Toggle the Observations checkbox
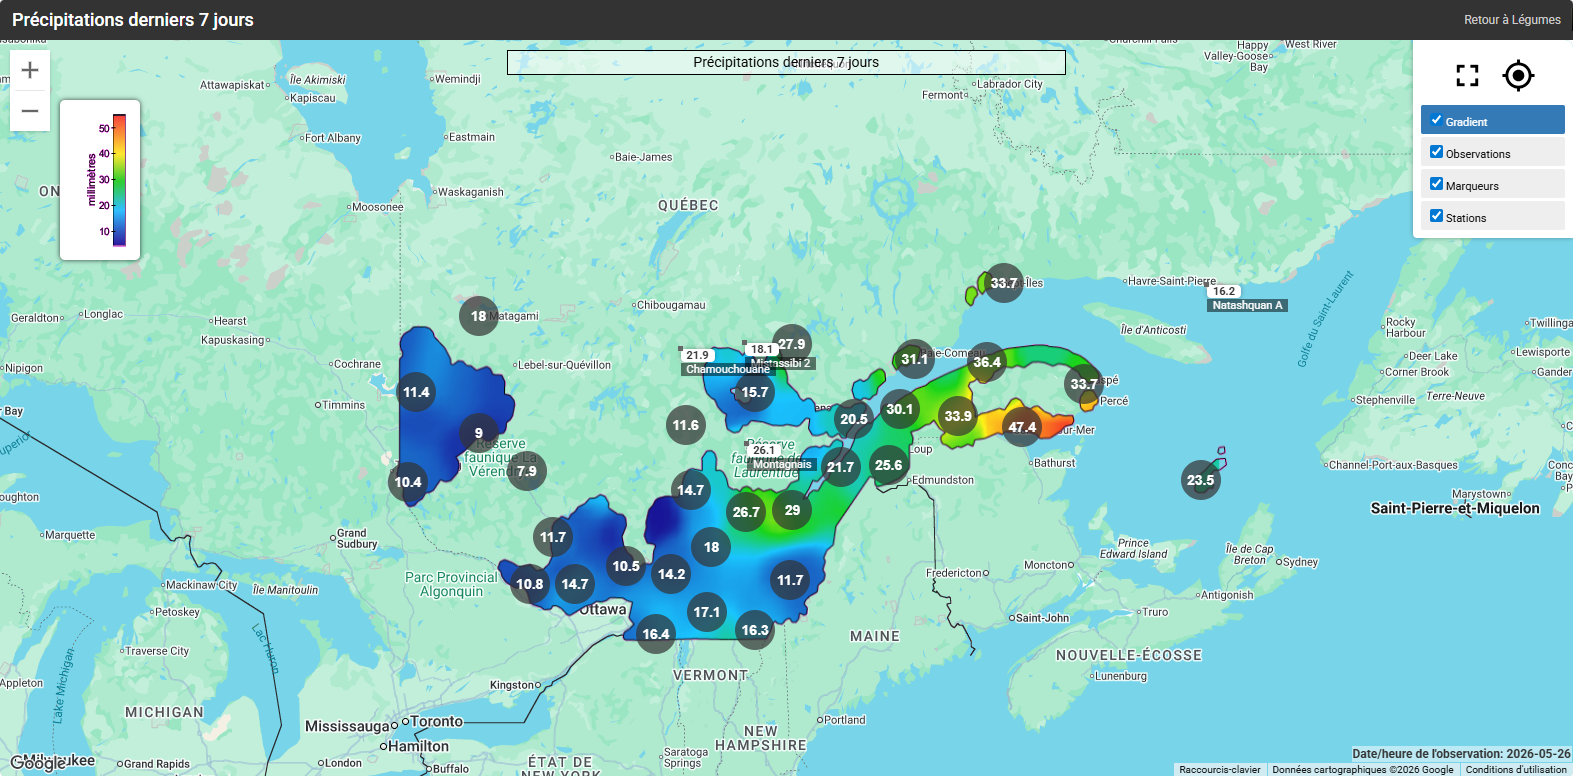 (1437, 152)
